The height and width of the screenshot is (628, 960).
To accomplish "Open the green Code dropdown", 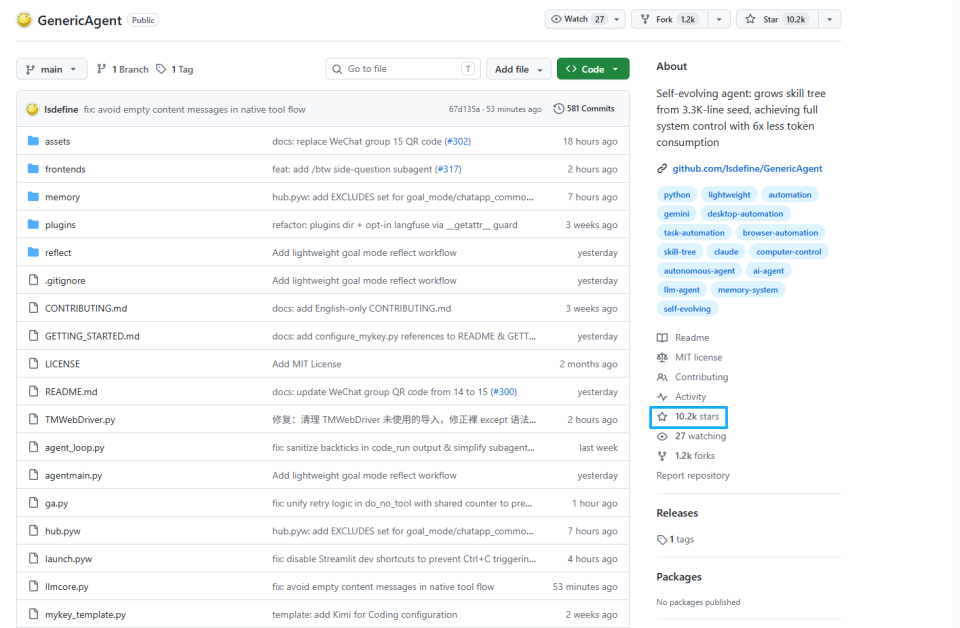I will [x=593, y=69].
